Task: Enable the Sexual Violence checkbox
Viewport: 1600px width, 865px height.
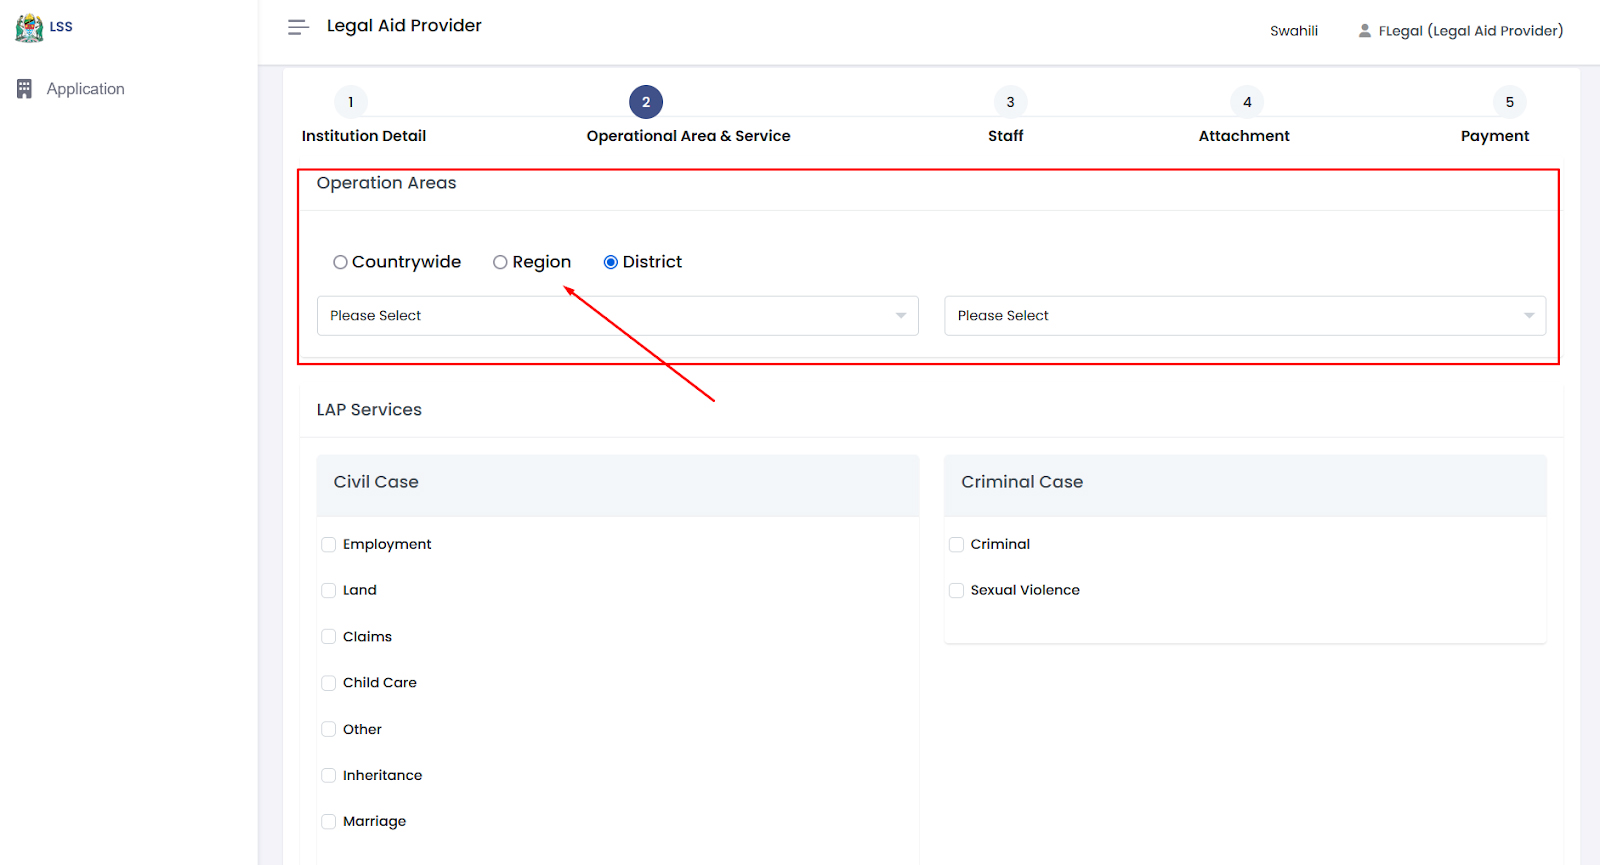Action: coord(956,591)
